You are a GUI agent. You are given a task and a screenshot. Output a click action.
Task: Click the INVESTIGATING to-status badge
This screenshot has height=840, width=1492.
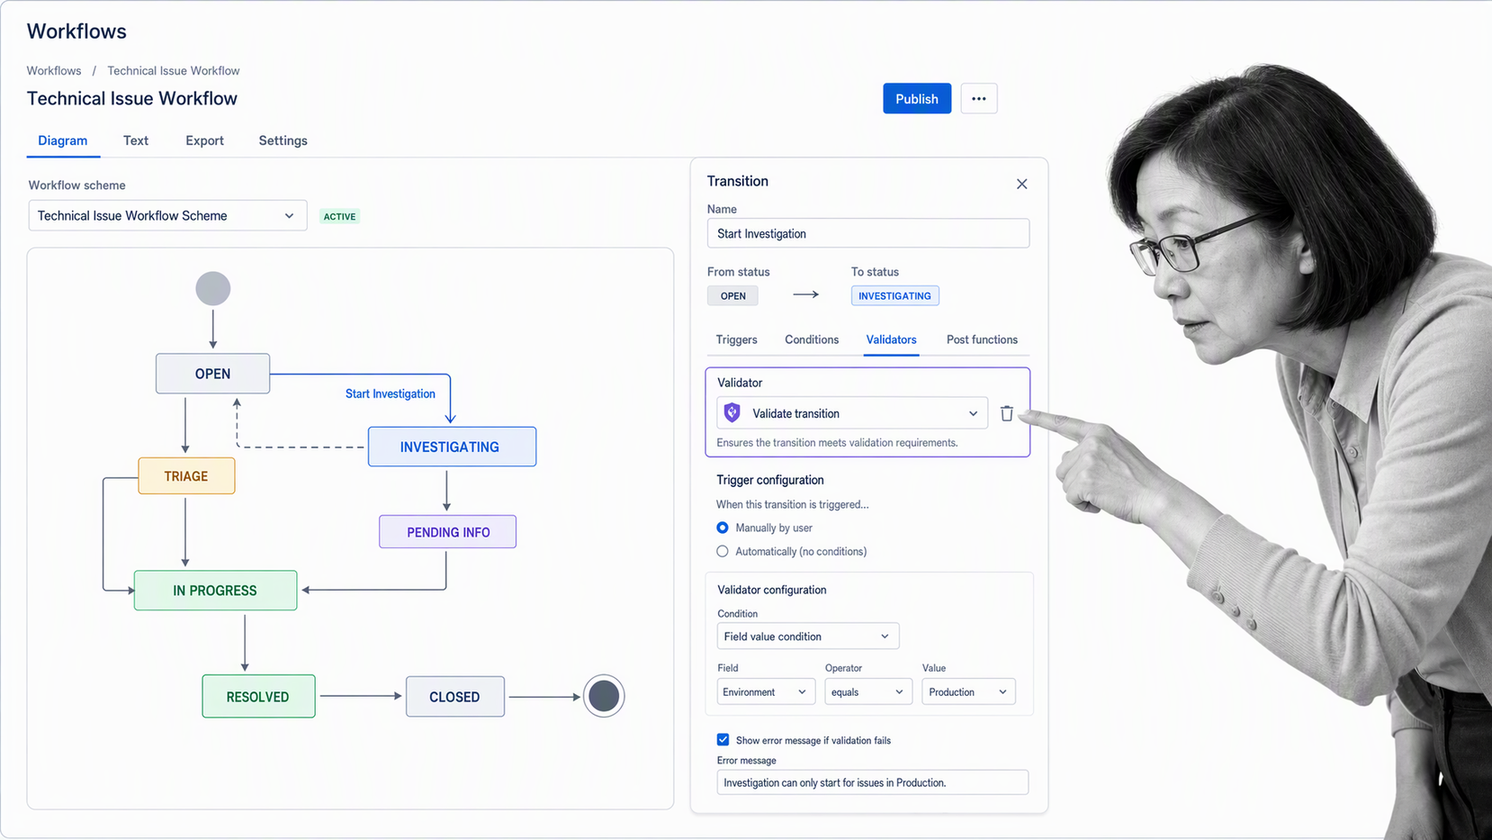(895, 296)
